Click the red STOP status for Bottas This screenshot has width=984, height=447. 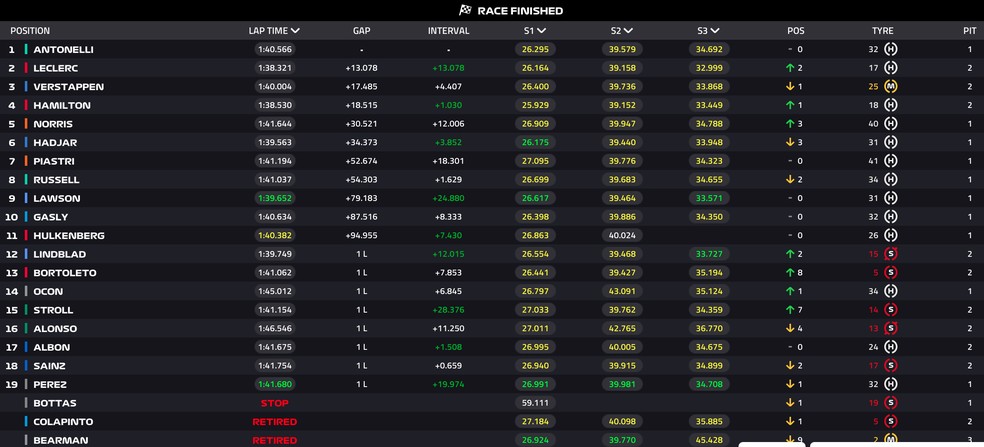point(275,403)
